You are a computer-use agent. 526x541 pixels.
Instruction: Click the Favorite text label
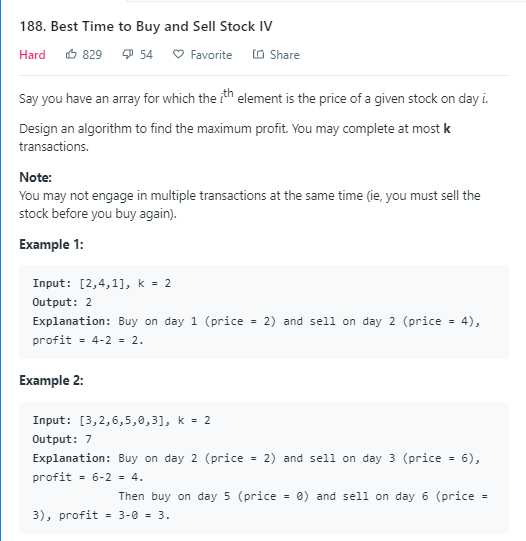(211, 55)
